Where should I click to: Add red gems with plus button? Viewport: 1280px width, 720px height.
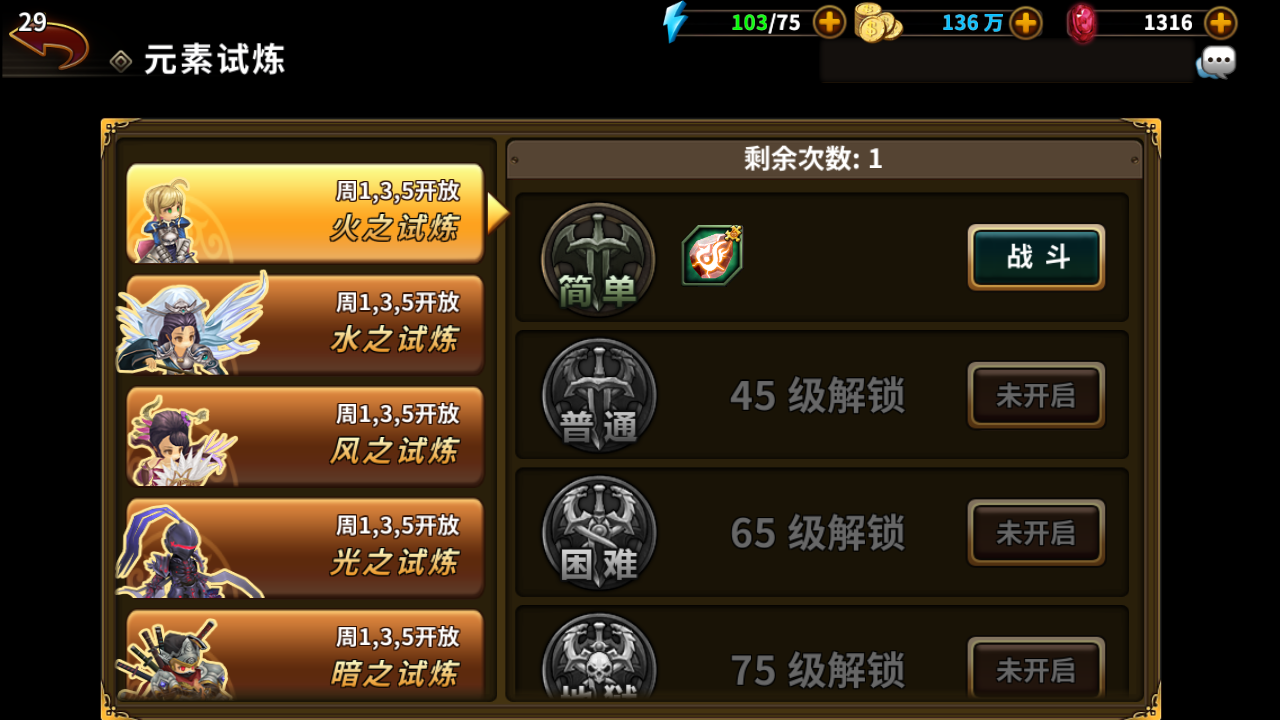(1220, 22)
